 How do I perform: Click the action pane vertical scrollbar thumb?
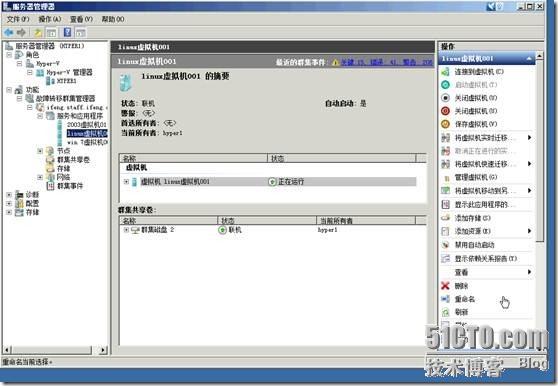[539, 150]
